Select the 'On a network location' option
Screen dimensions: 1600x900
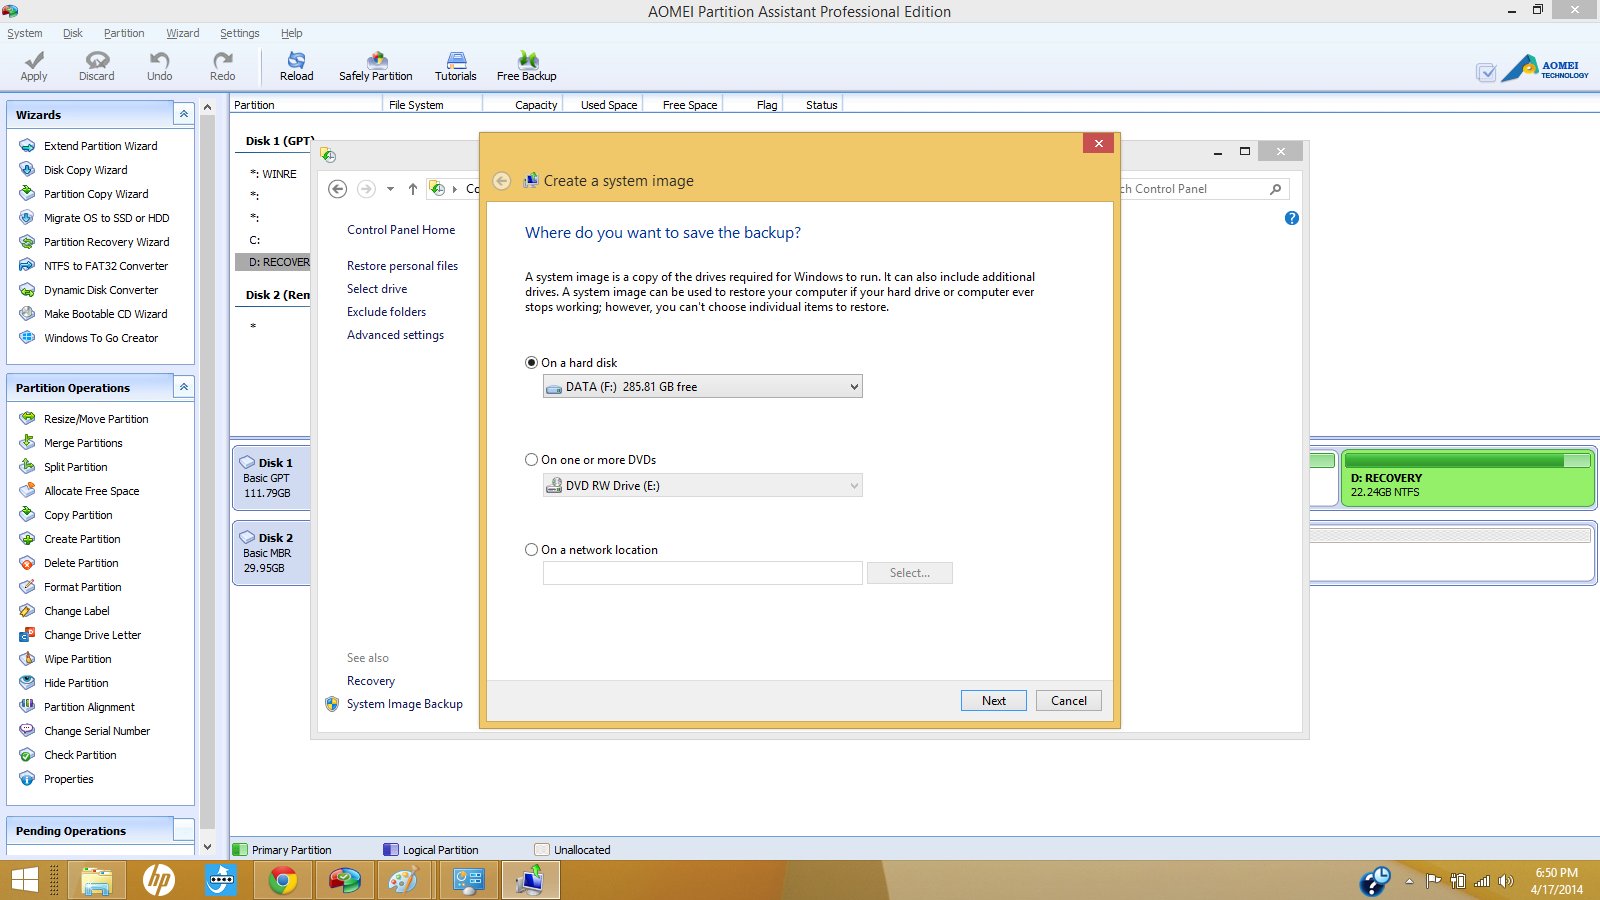531,550
